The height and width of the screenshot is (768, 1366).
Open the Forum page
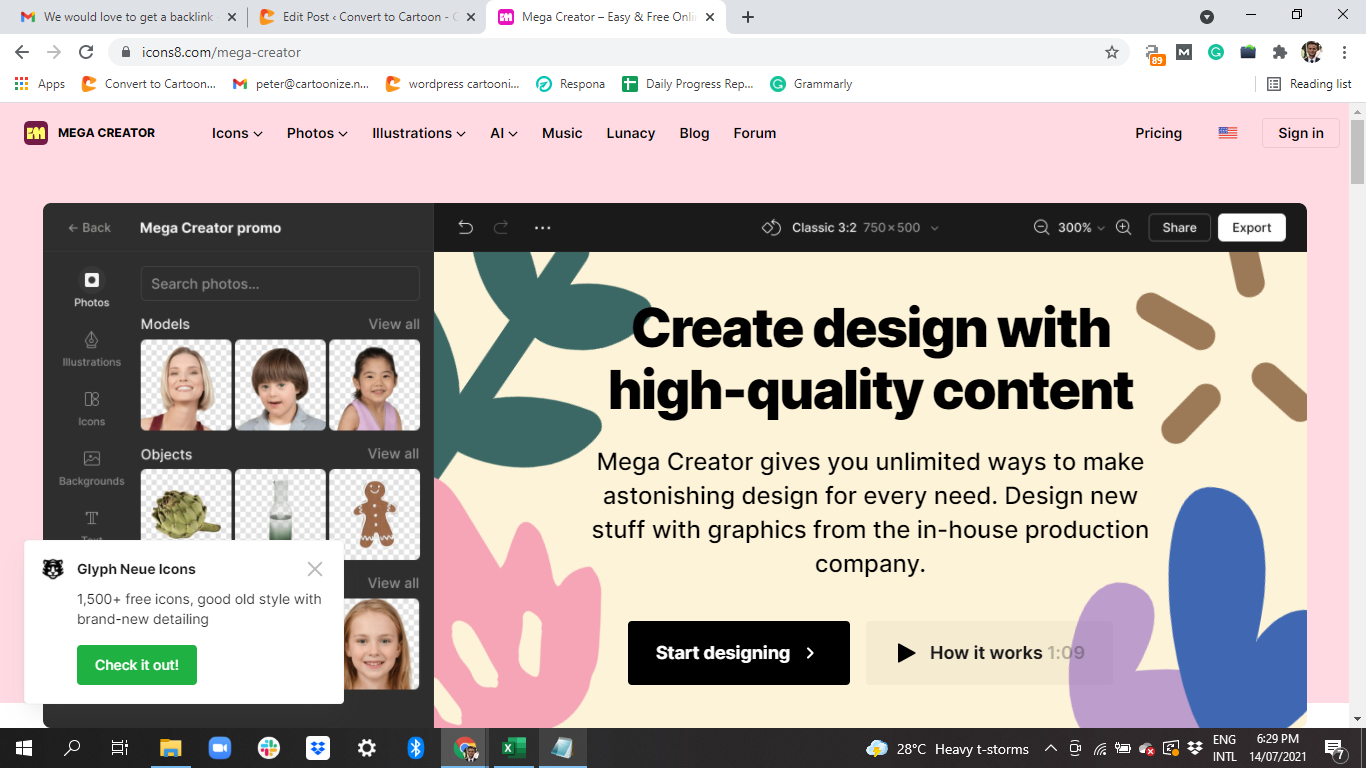click(x=755, y=133)
